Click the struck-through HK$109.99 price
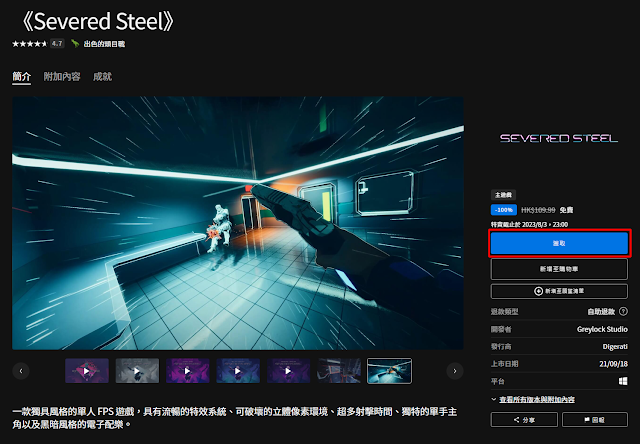Image resolution: width=640 pixels, height=444 pixels. tap(538, 210)
